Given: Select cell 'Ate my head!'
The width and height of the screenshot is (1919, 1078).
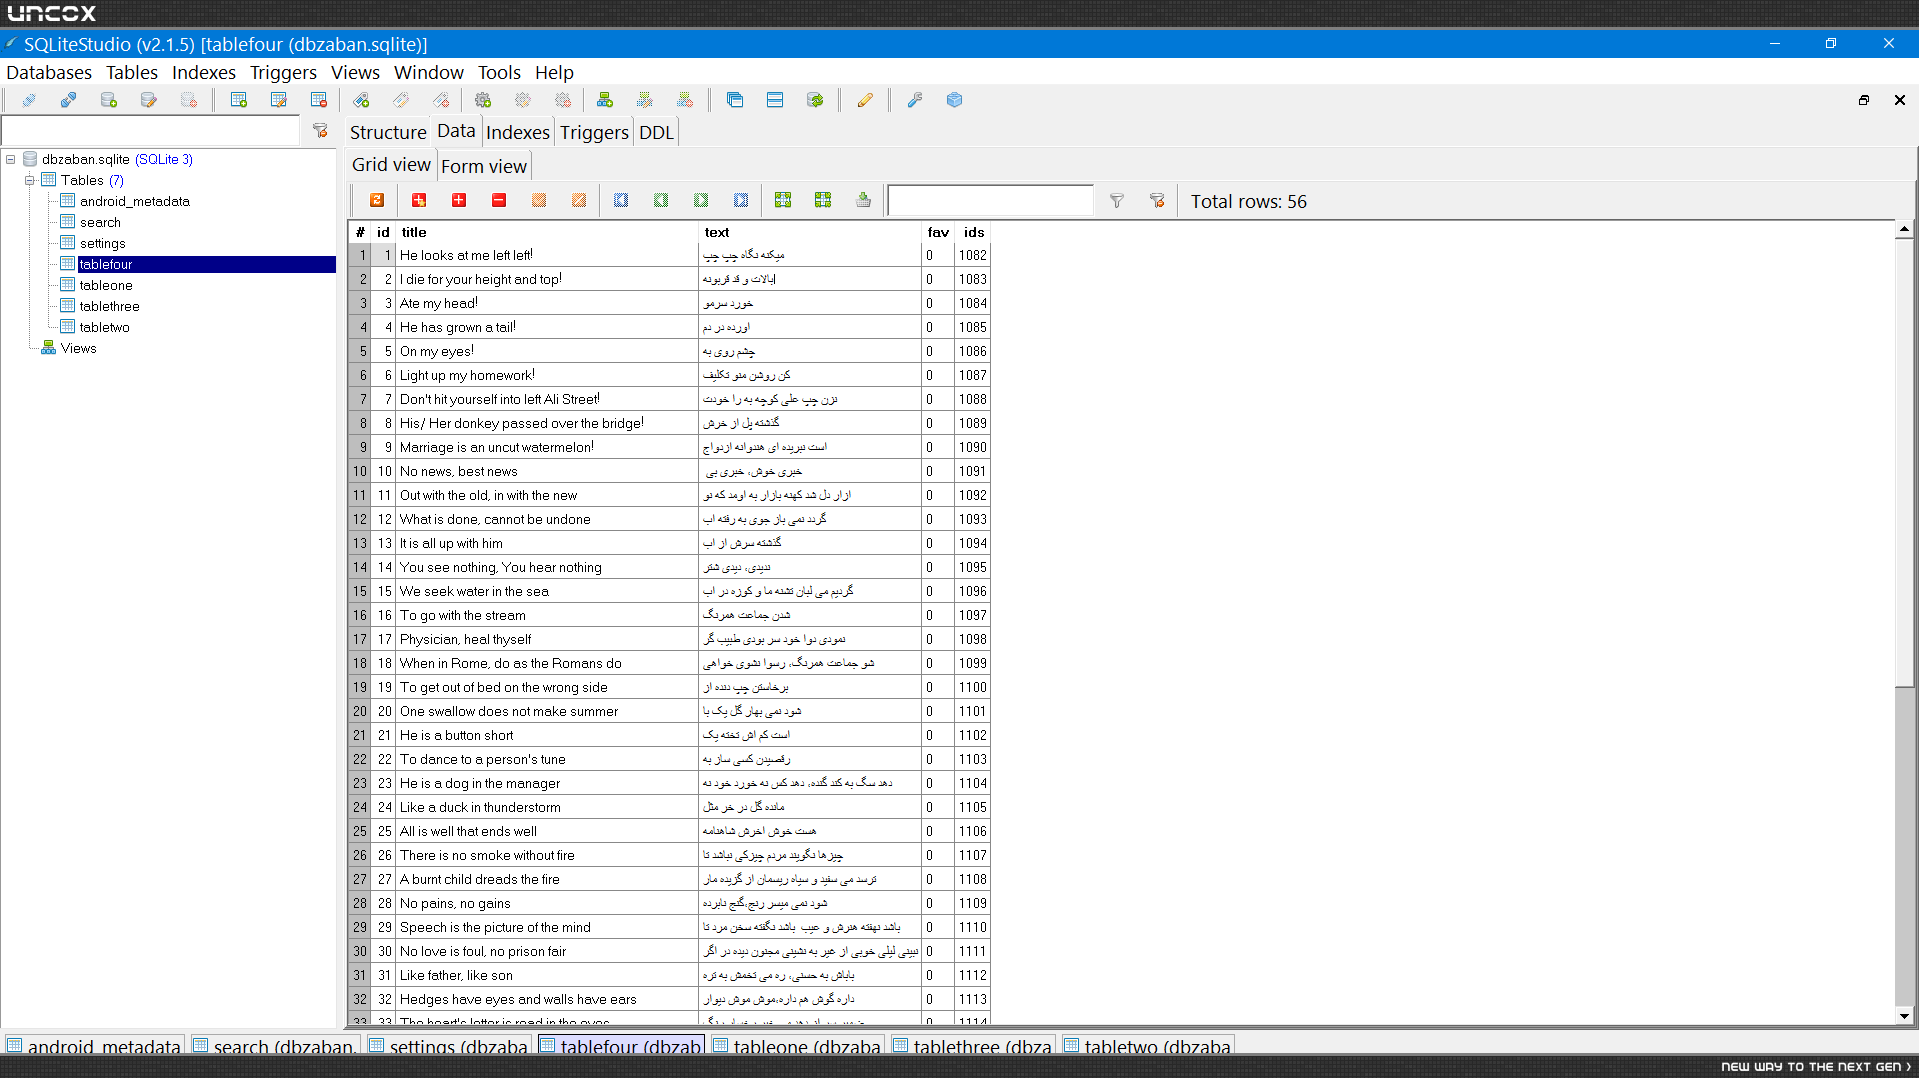Looking at the screenshot, I should coord(547,303).
